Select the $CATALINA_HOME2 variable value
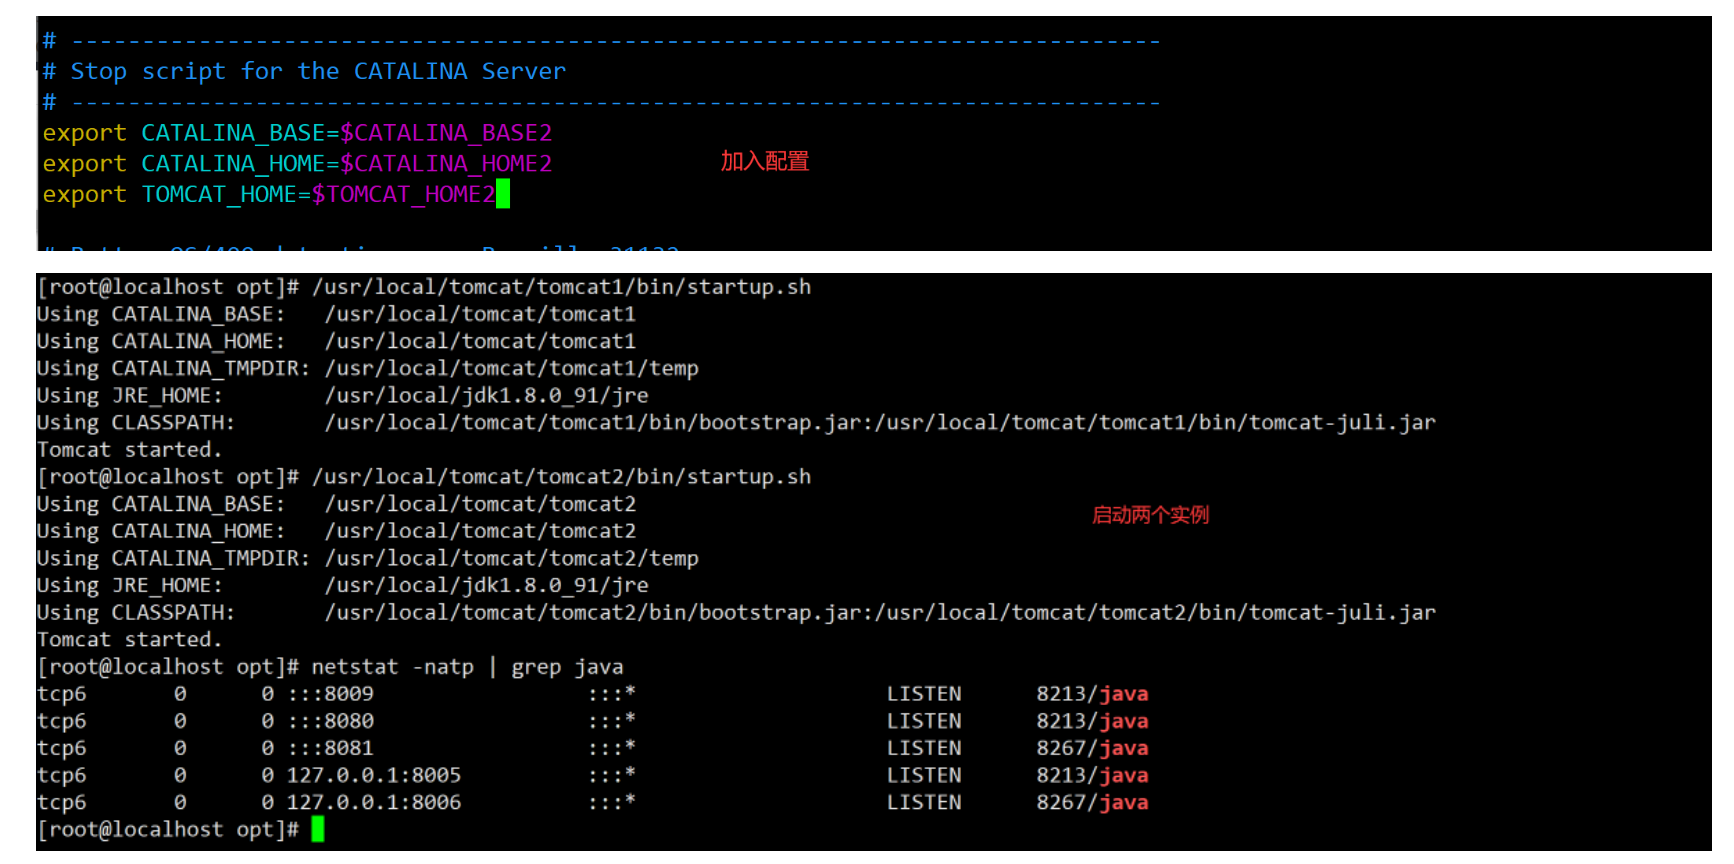Screen dimensions: 1734x864 (x=446, y=164)
